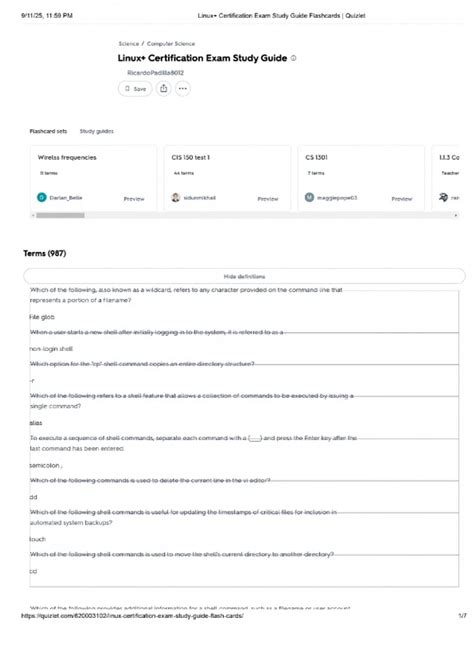Preview the CIS 150 test 1 set
The width and height of the screenshot is (474, 671).
(268, 199)
